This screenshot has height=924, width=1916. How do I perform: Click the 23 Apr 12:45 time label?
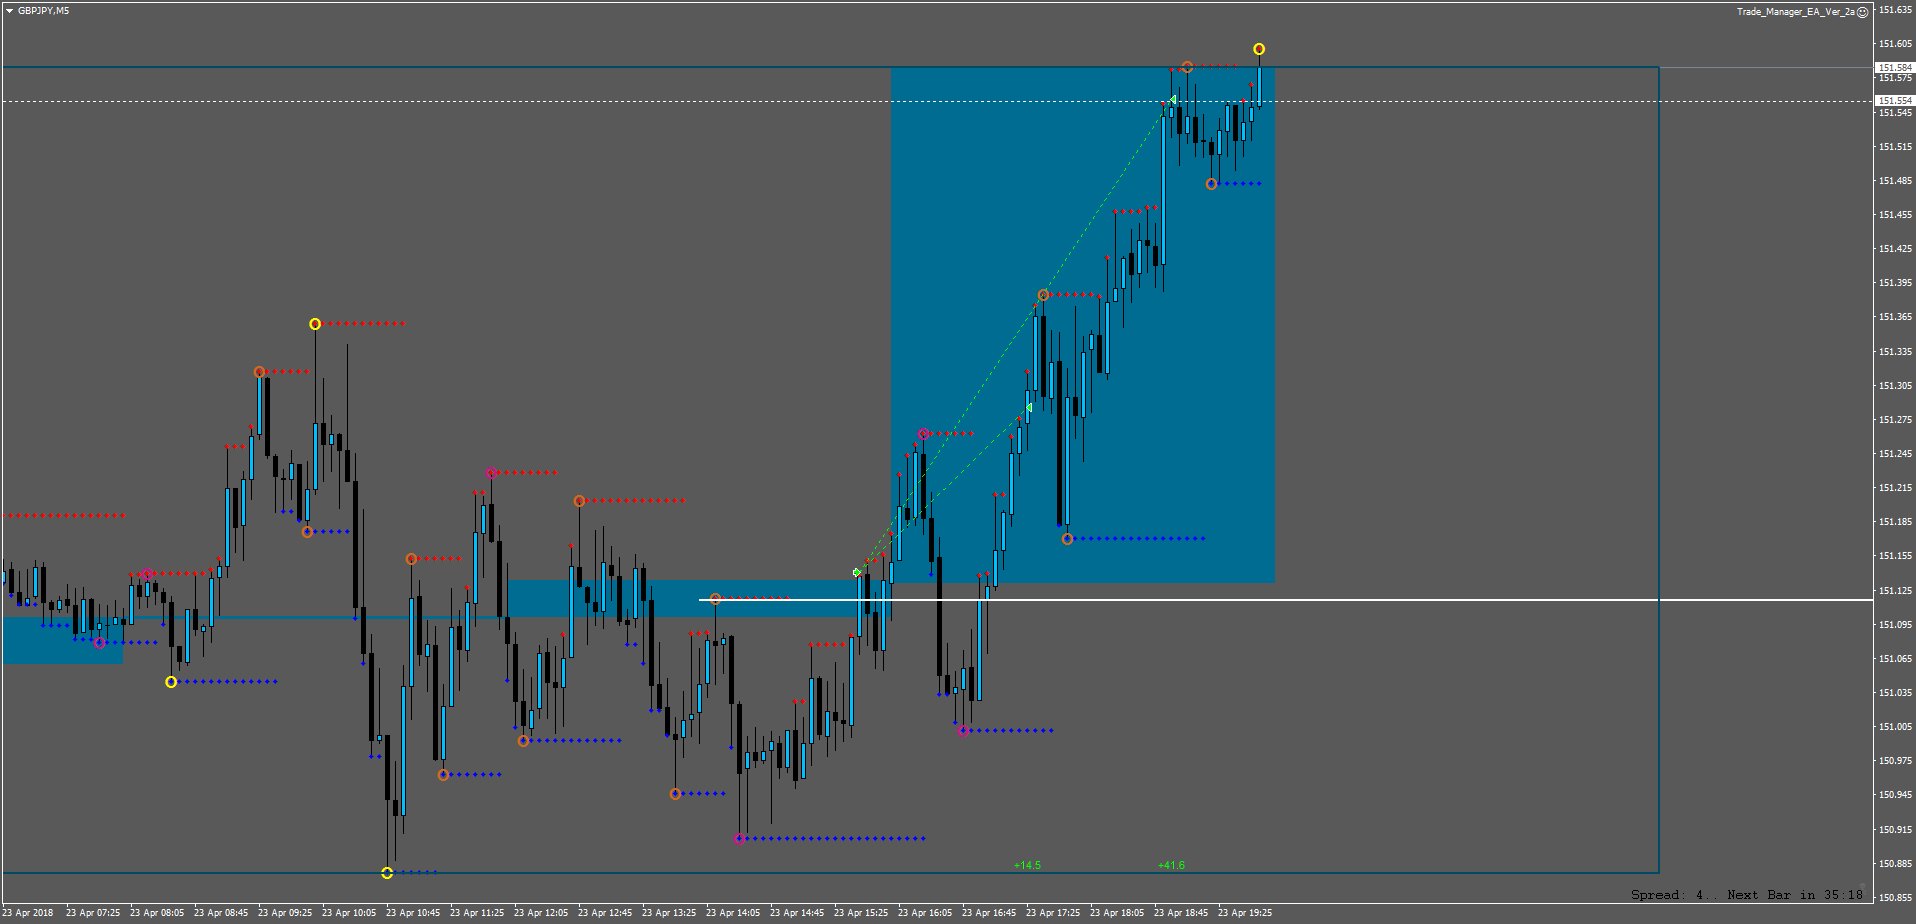pos(605,913)
